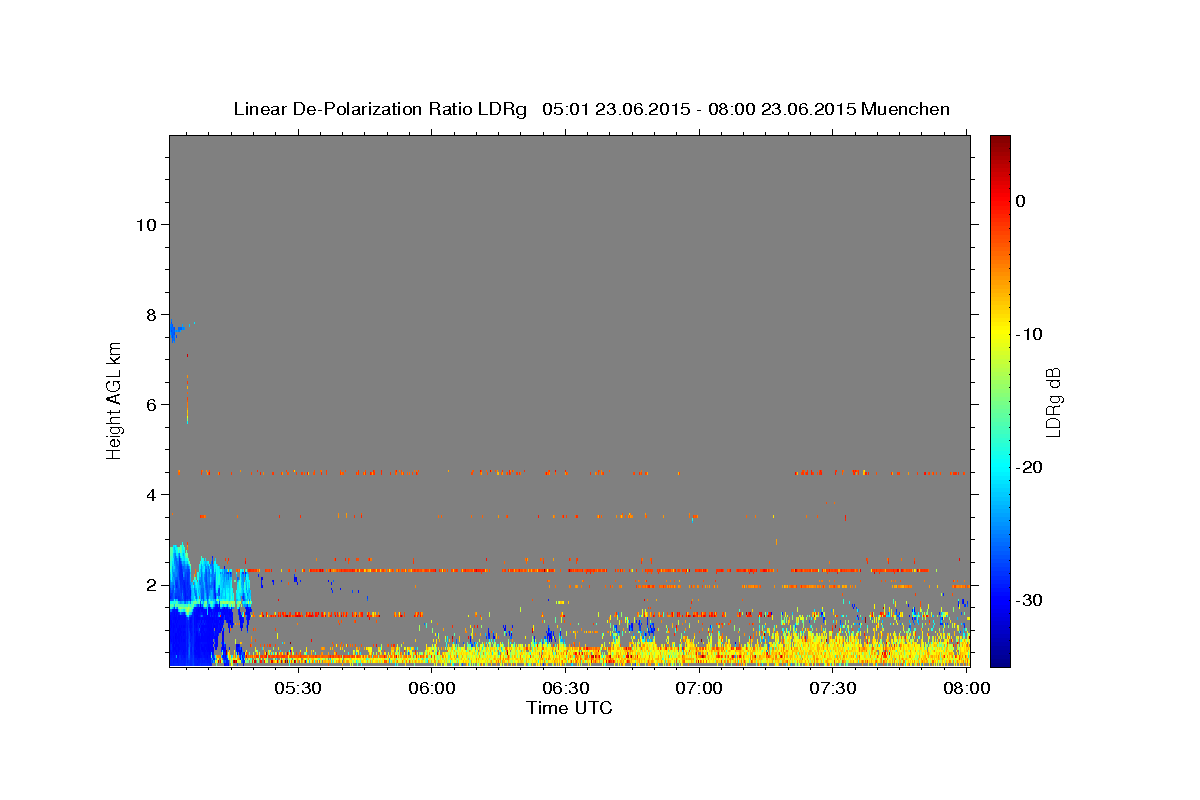This screenshot has width=1200, height=800.
Task: Click the colorbar value -20
Action: coord(1029,467)
